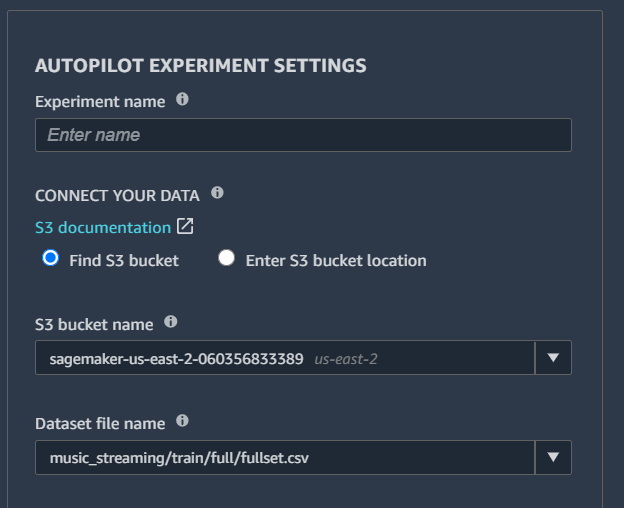Click the Dataset file name info icon
This screenshot has width=624, height=508.
(182, 420)
